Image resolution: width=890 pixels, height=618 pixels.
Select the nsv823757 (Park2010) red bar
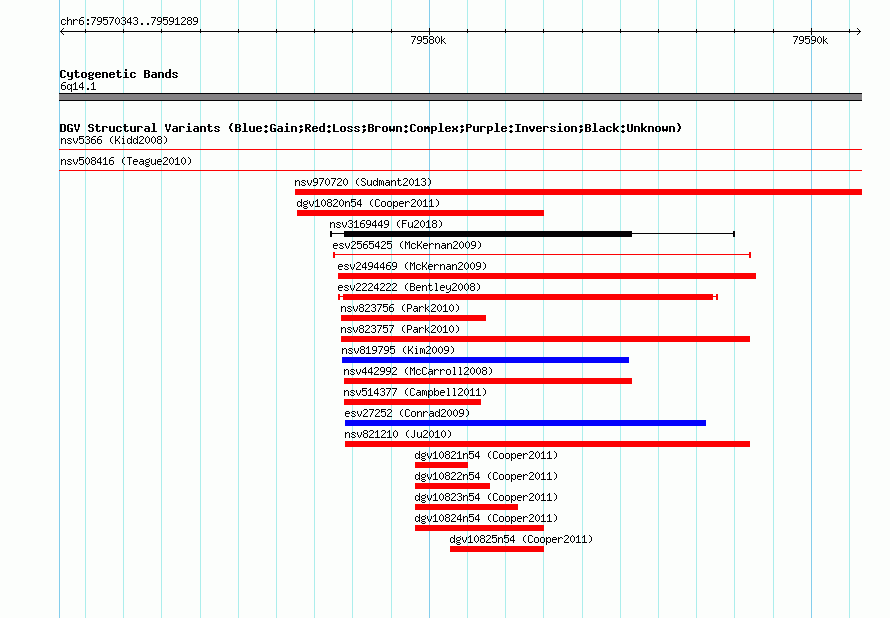coord(545,339)
